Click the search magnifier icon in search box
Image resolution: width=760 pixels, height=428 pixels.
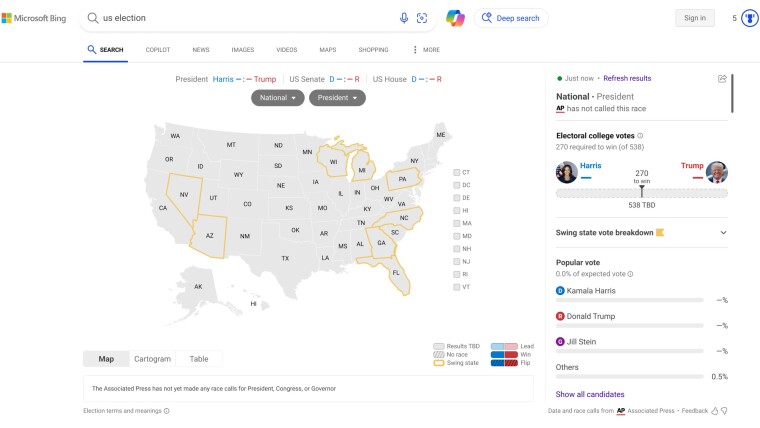92,18
